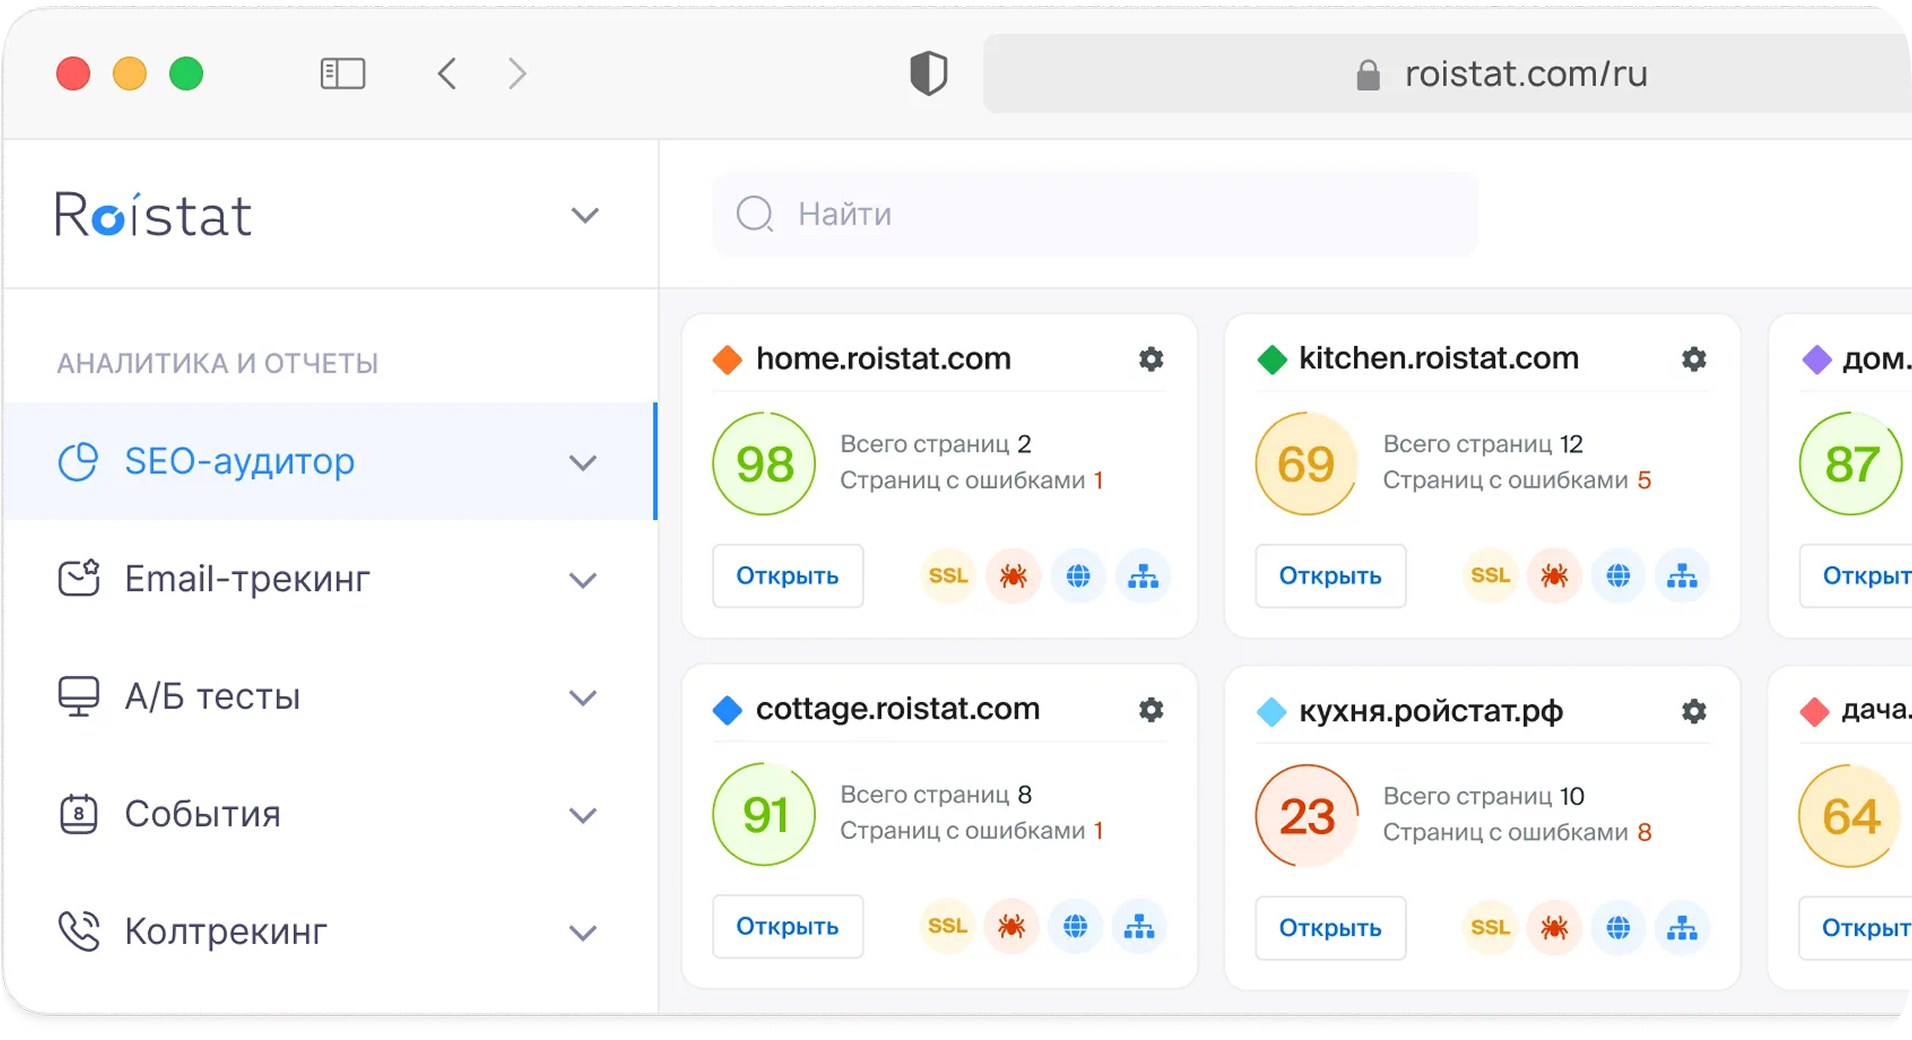The image size is (1912, 1040).
Task: Collapse the SEO-аудитор section chevron
Action: [582, 463]
